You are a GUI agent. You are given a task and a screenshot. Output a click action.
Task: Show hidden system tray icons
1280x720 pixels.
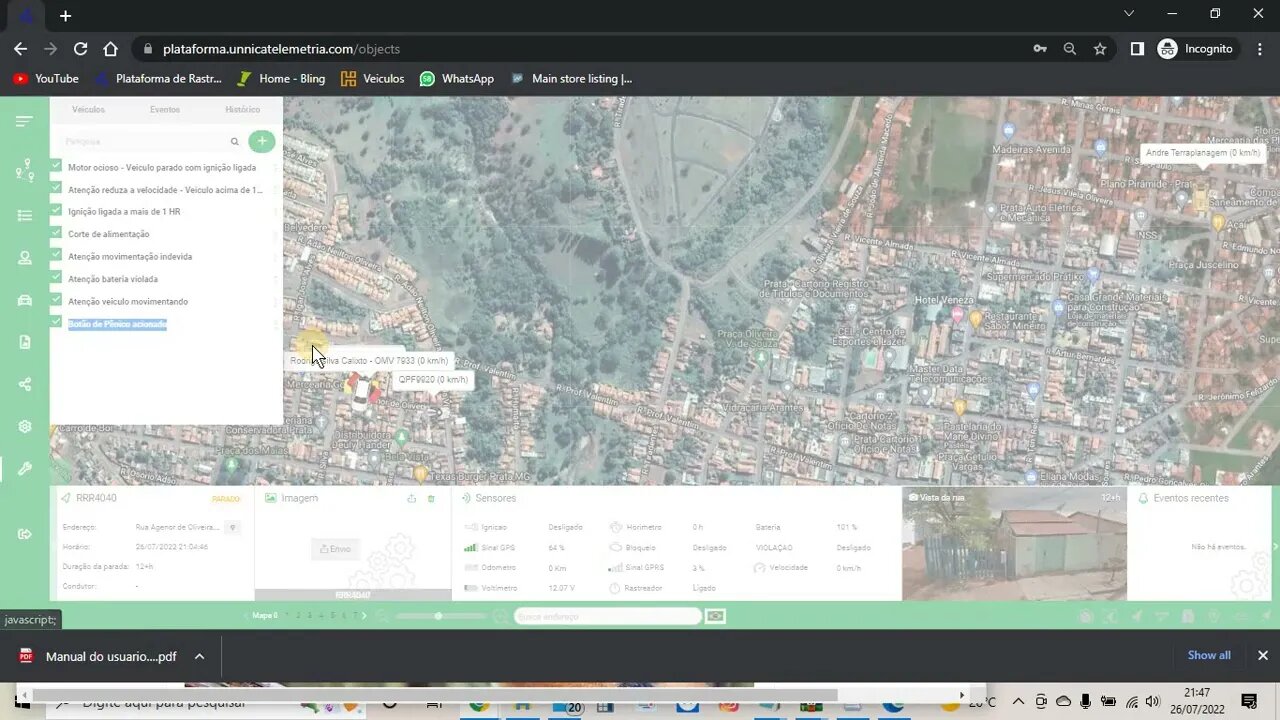coord(1018,702)
